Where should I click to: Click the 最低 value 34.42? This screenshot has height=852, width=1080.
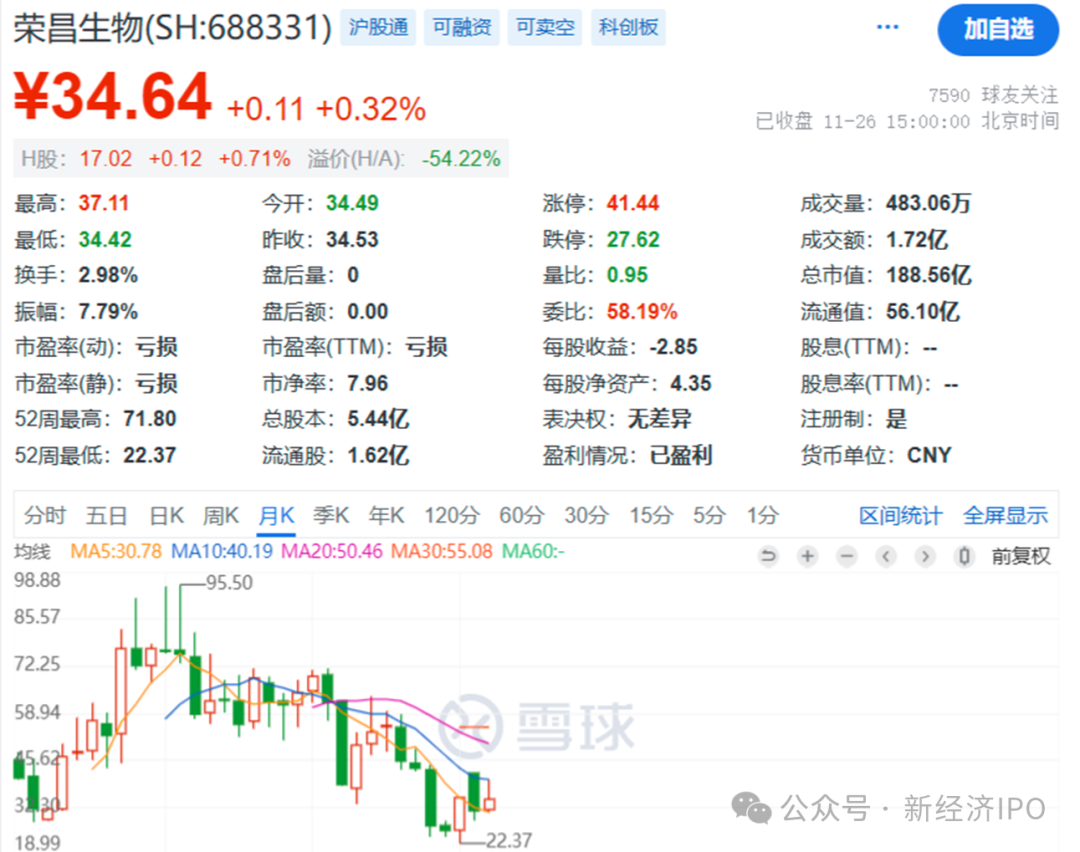(105, 240)
